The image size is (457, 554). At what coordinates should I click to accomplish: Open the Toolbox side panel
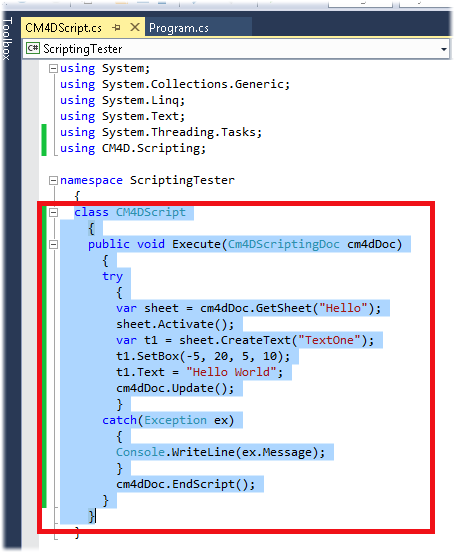click(x=8, y=39)
